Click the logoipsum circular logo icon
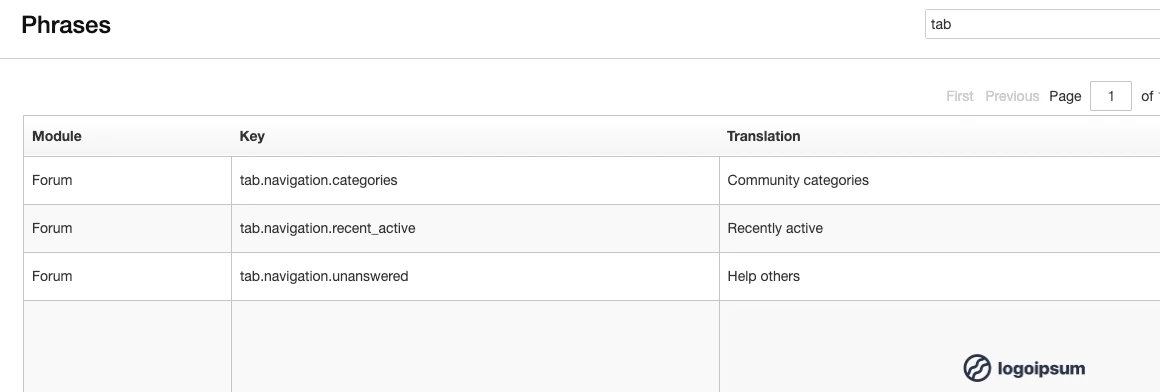Viewport: 1160px width, 392px height. [977, 368]
